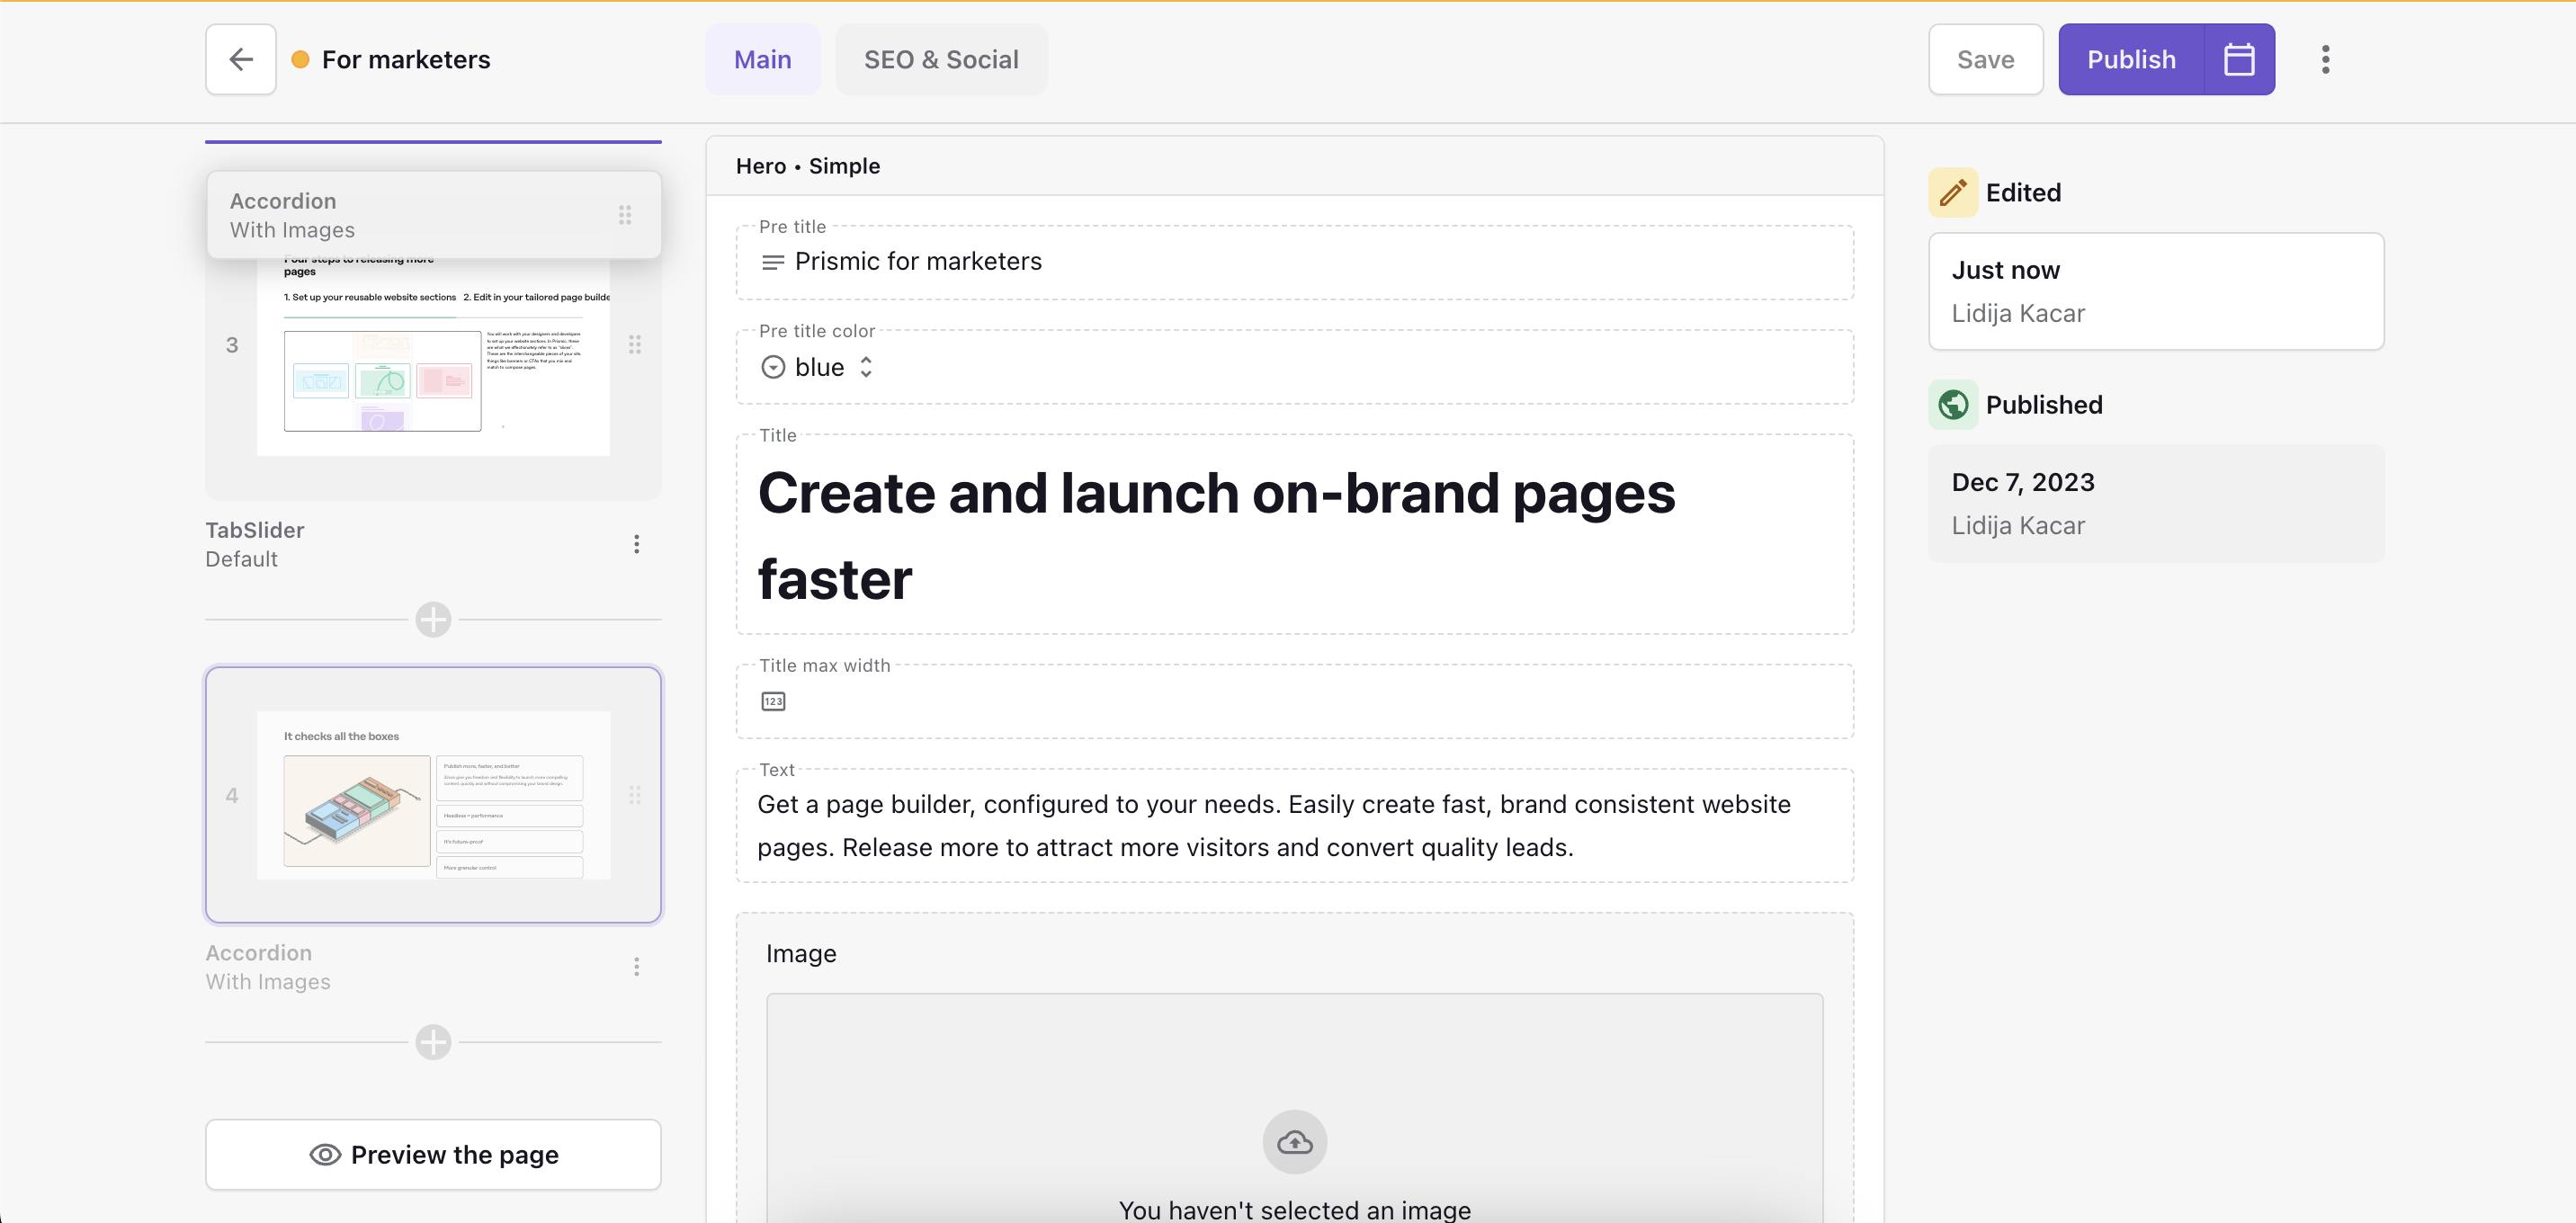Add slice below TabSlider with plus icon
2576x1223 pixels.
(433, 620)
